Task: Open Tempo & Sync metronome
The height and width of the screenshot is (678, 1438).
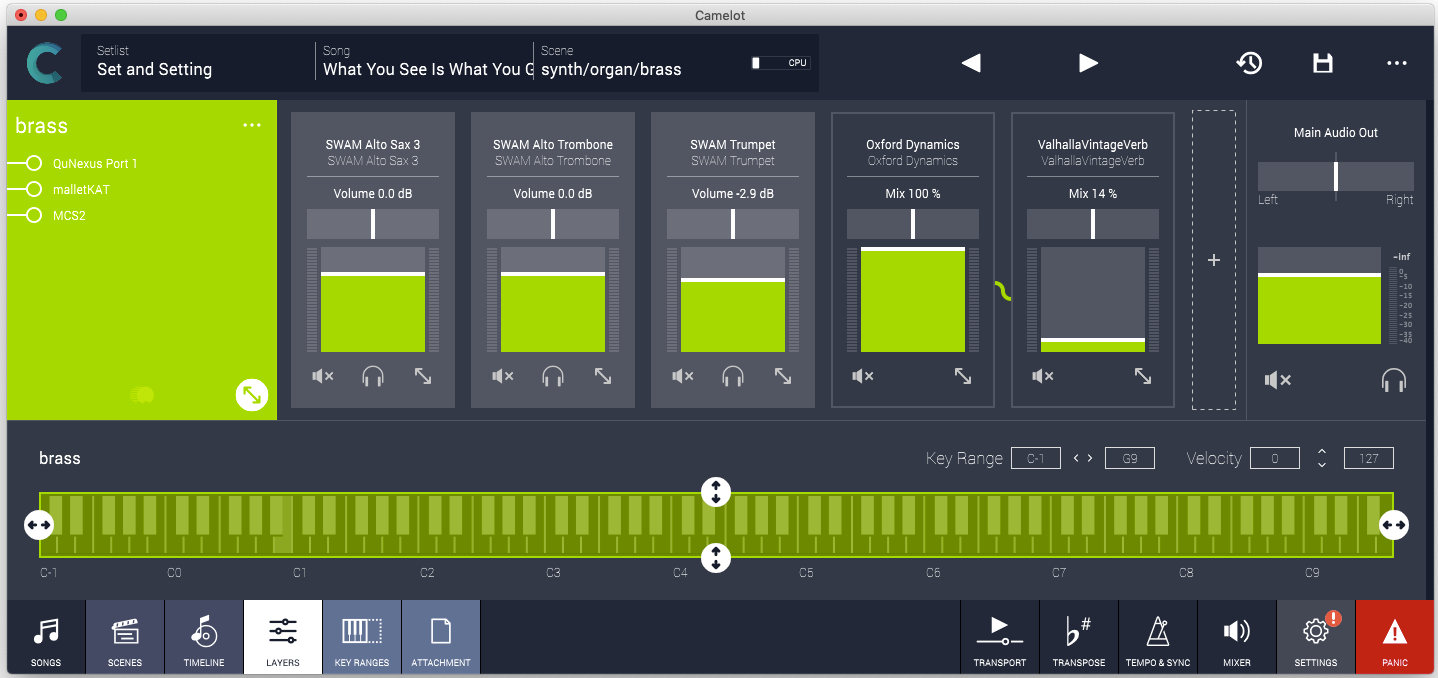Action: (x=1158, y=637)
